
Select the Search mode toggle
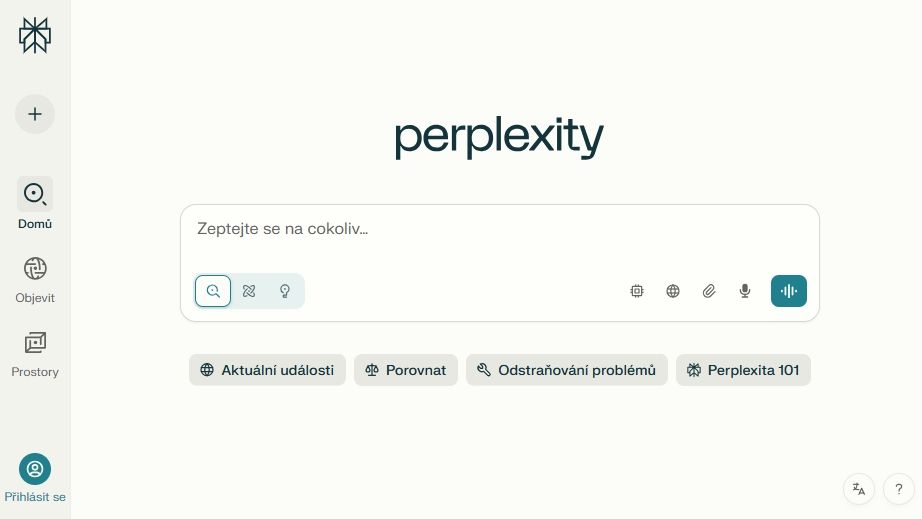(x=213, y=291)
